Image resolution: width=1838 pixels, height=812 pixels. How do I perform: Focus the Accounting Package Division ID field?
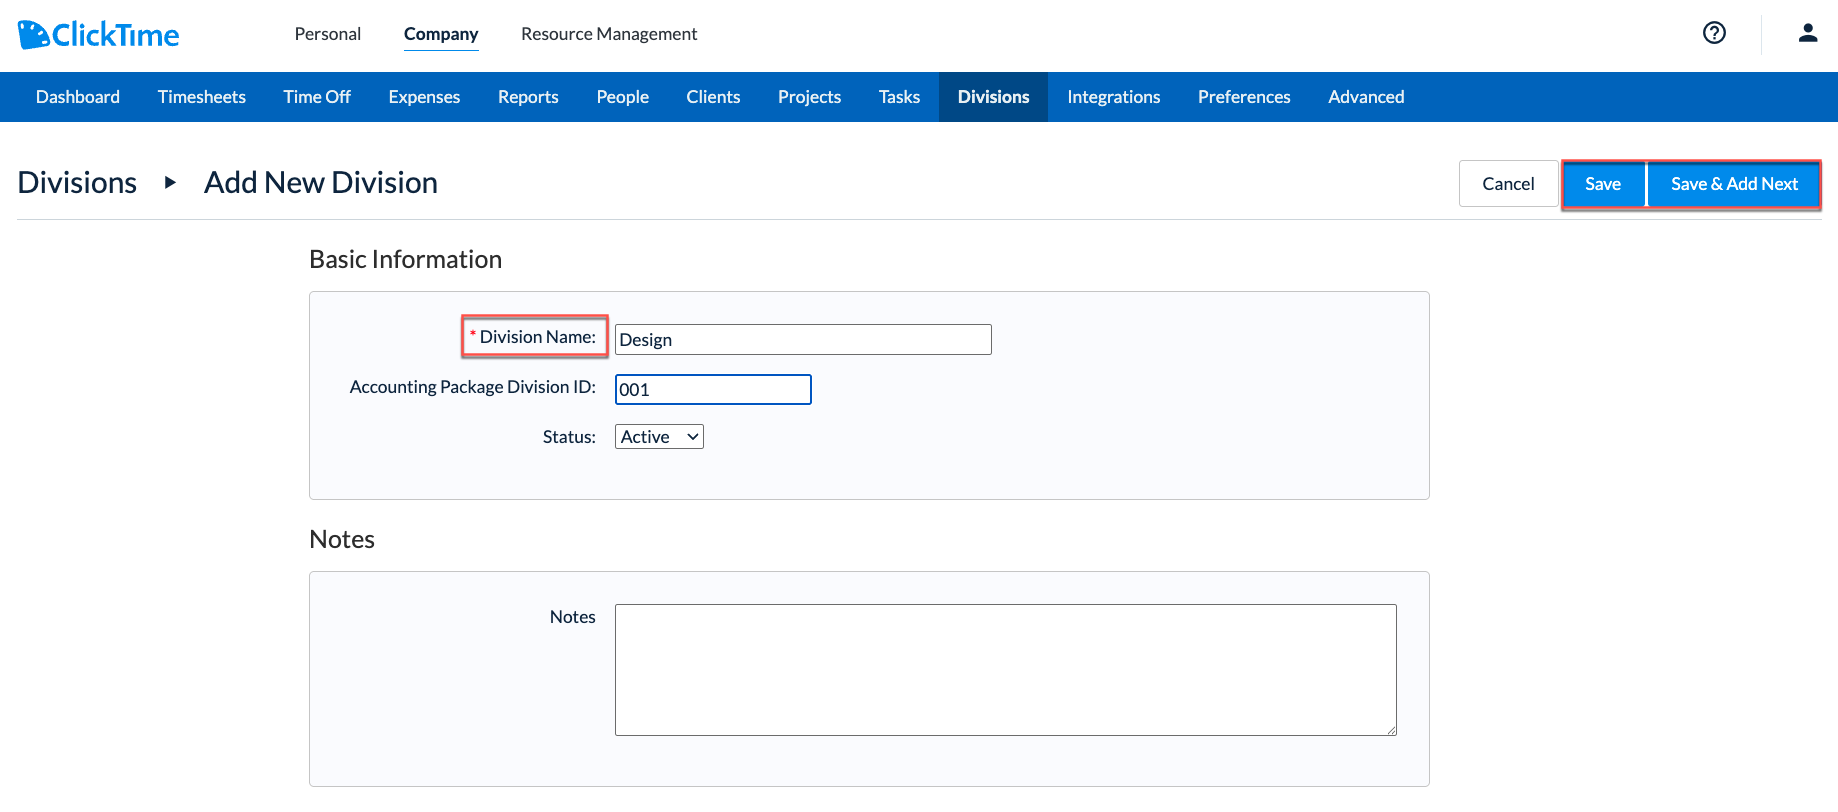coord(713,390)
